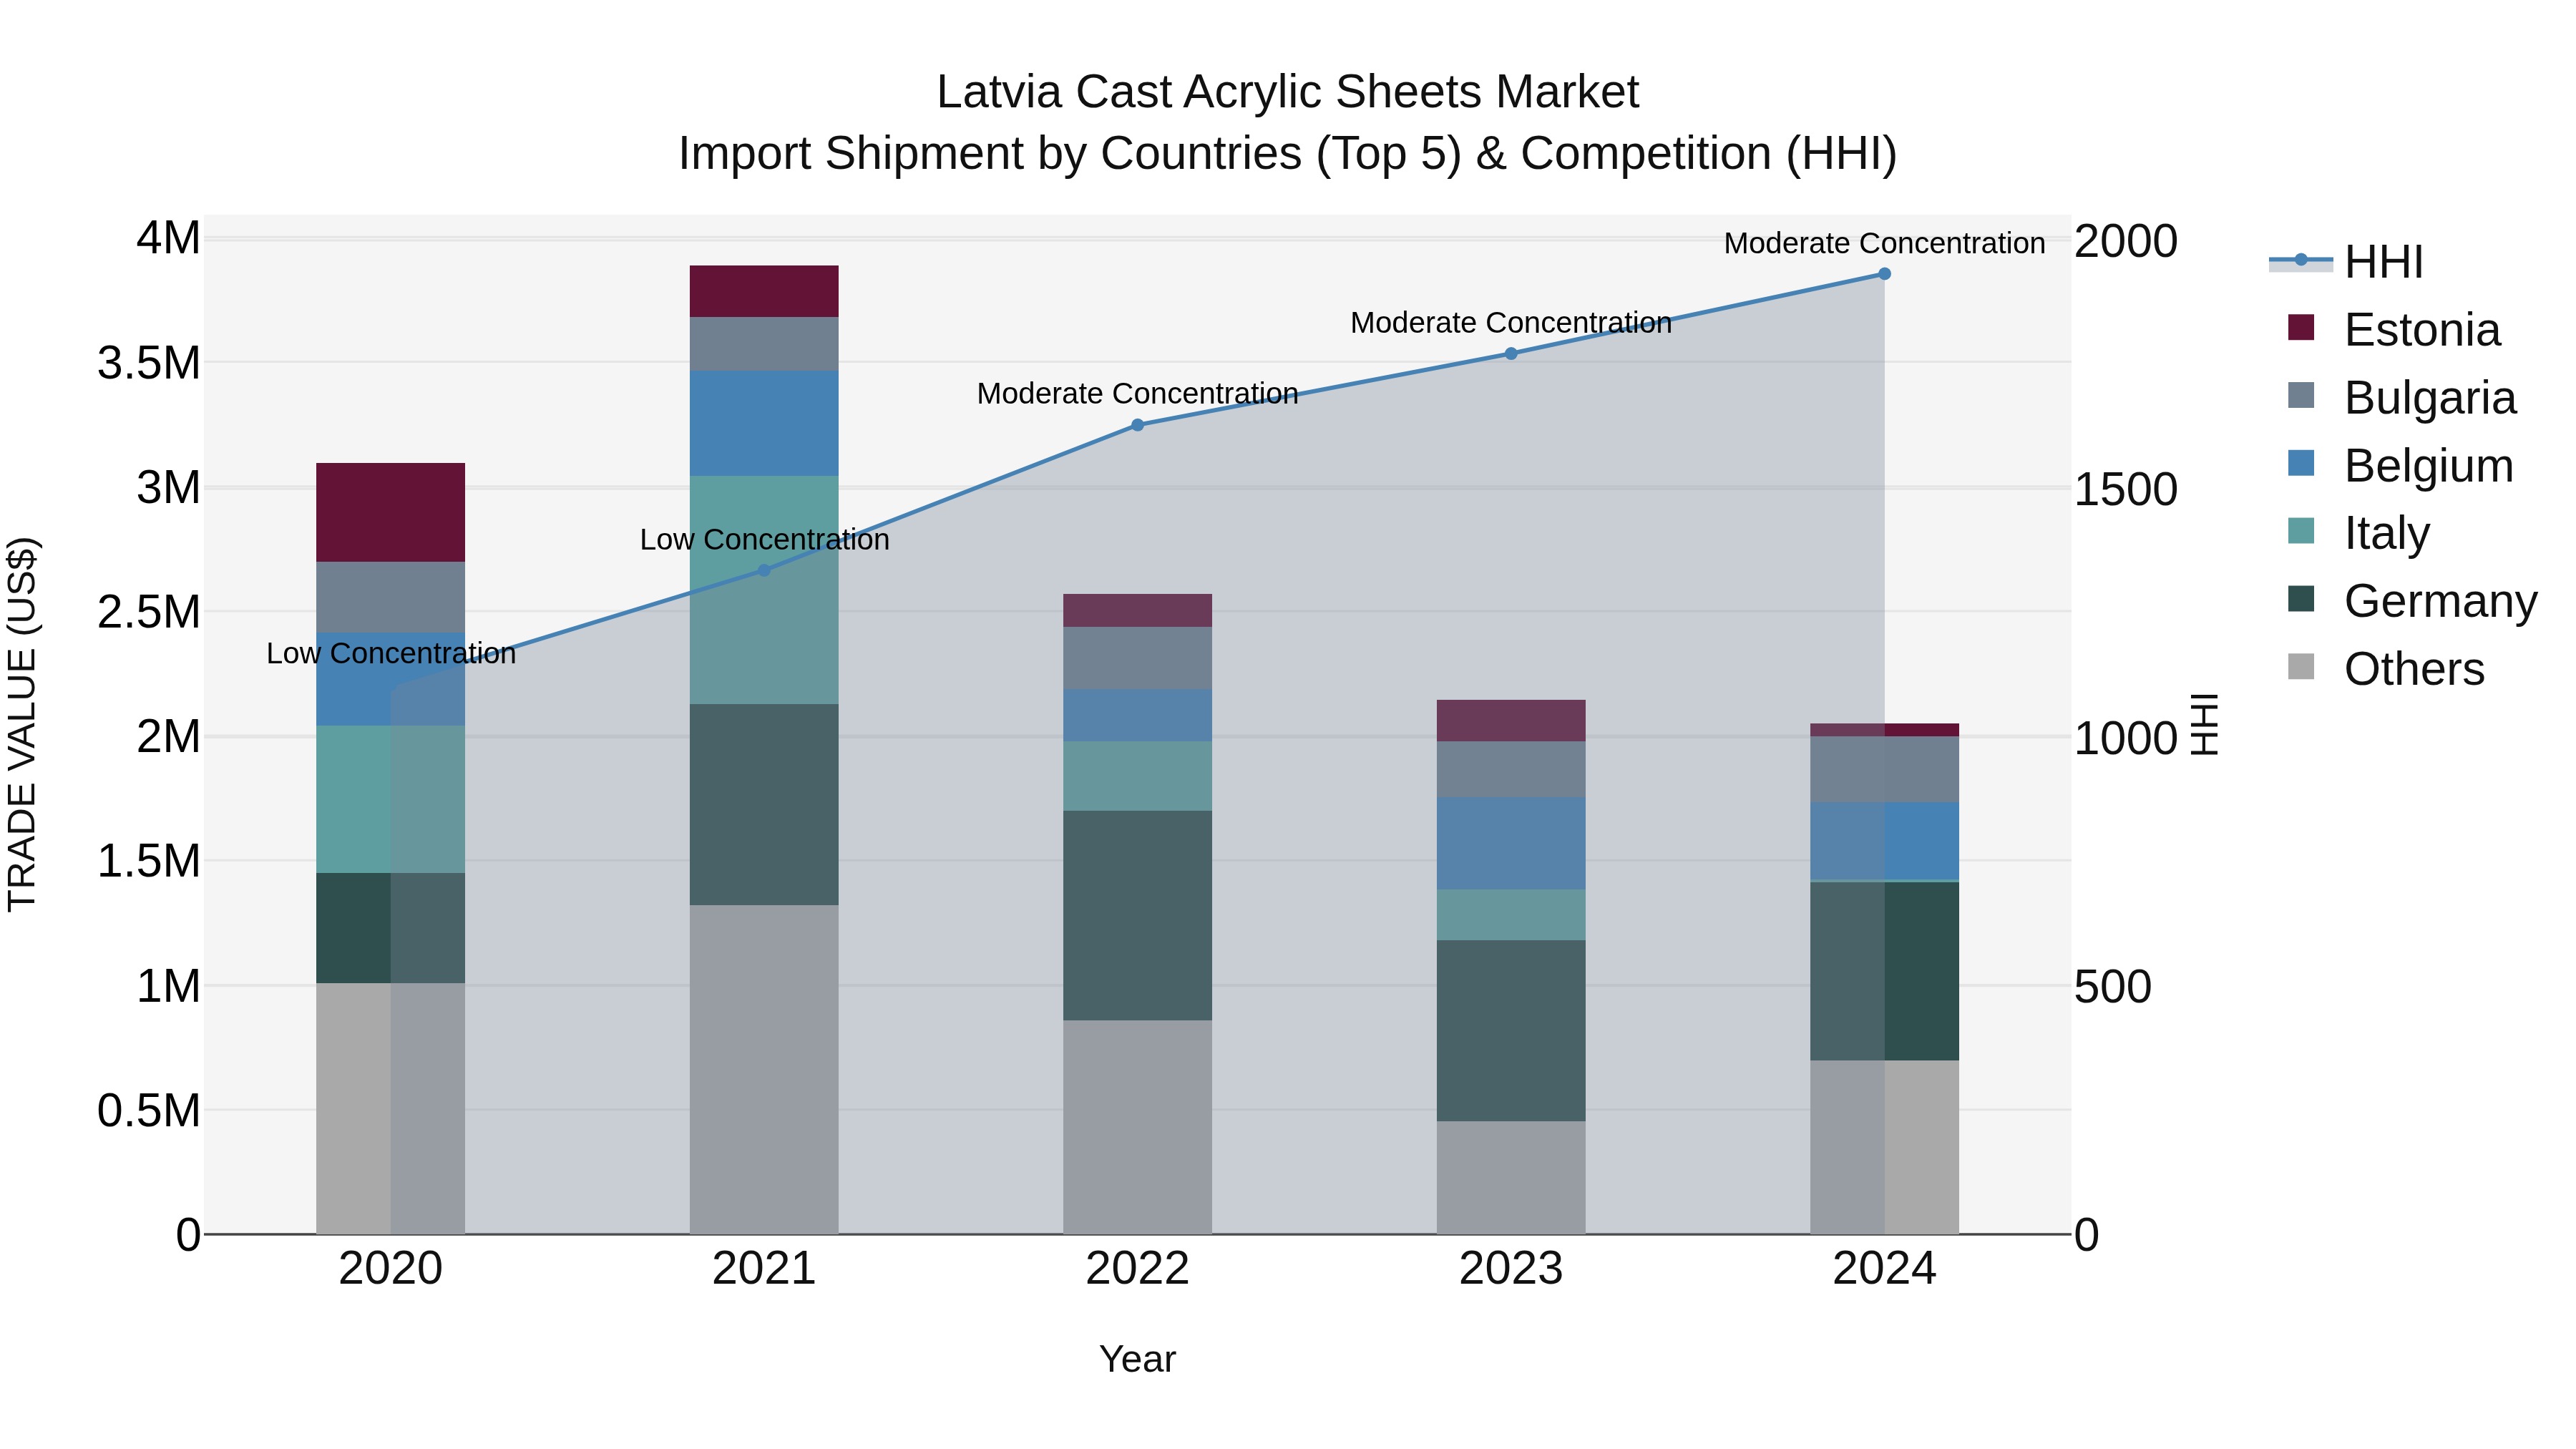Click the HHI marker for 2024
The height and width of the screenshot is (1449, 2576).
[x=1884, y=274]
